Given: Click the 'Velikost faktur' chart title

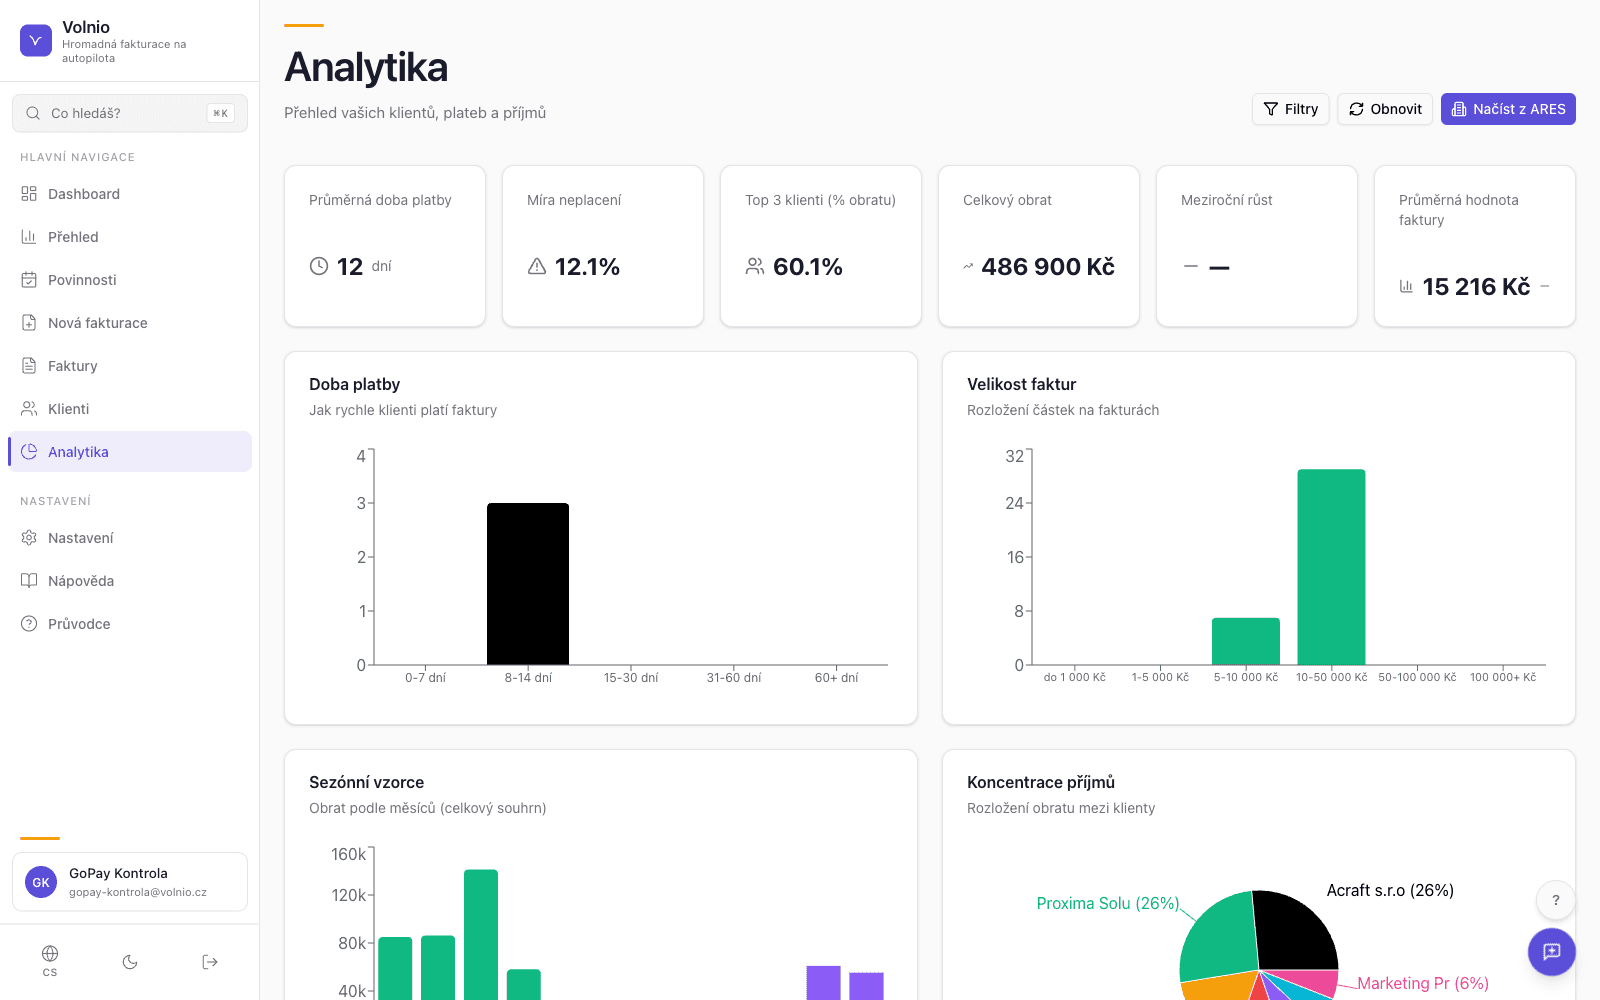Looking at the screenshot, I should pos(1021,384).
